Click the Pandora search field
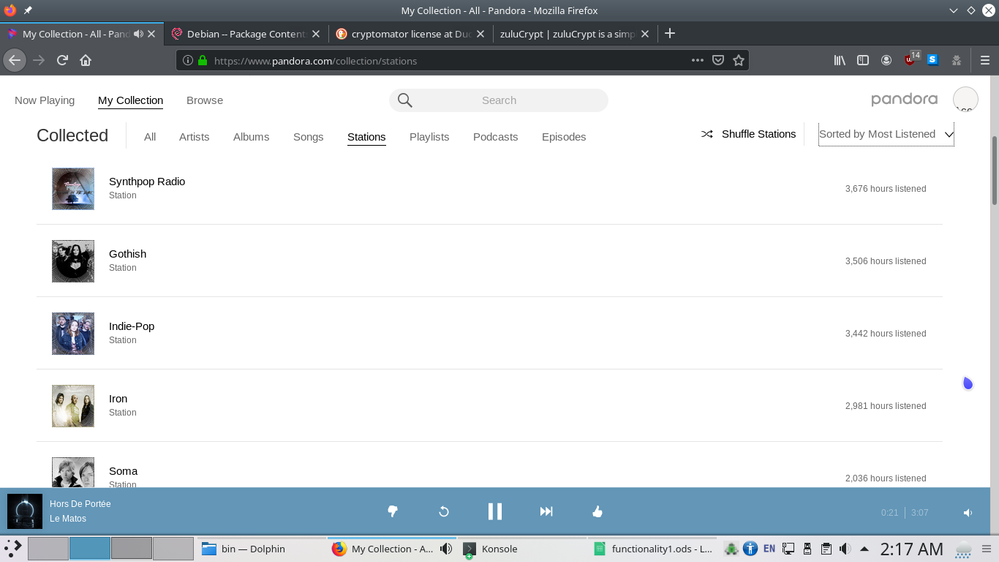999x562 pixels. click(498, 100)
